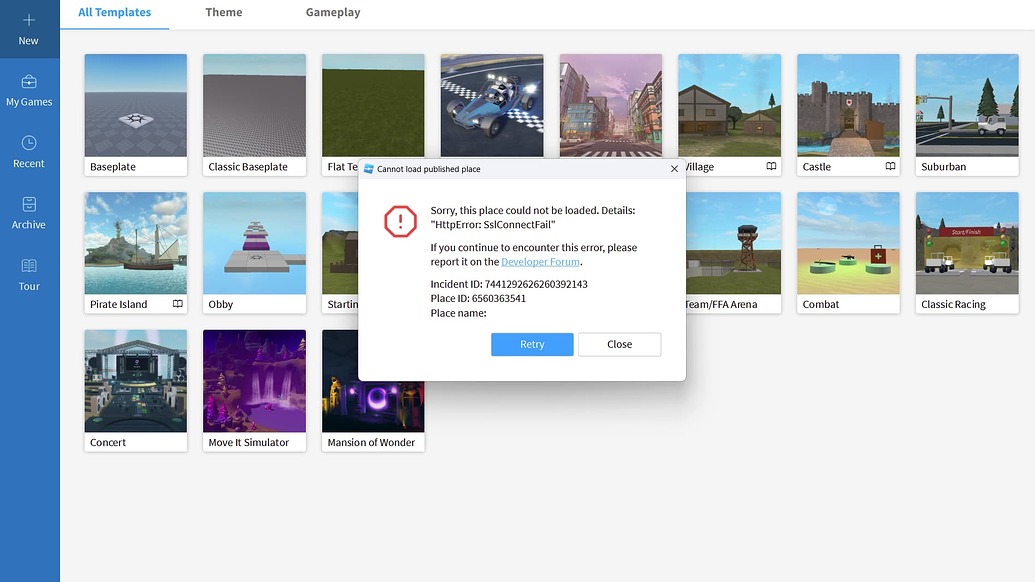Select the Classic Racing template
The image size is (1035, 582).
[x=966, y=242]
